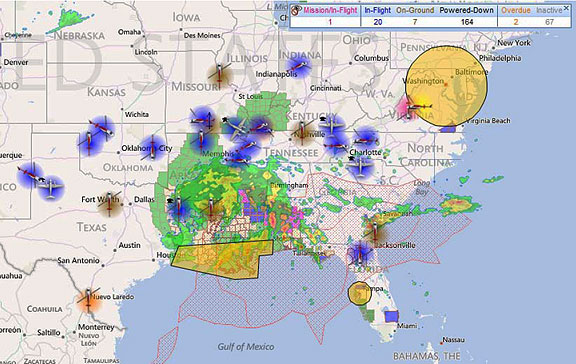Click the fixed-wing airplane south of Charlotte
This screenshot has width=576, height=364.
[360, 166]
